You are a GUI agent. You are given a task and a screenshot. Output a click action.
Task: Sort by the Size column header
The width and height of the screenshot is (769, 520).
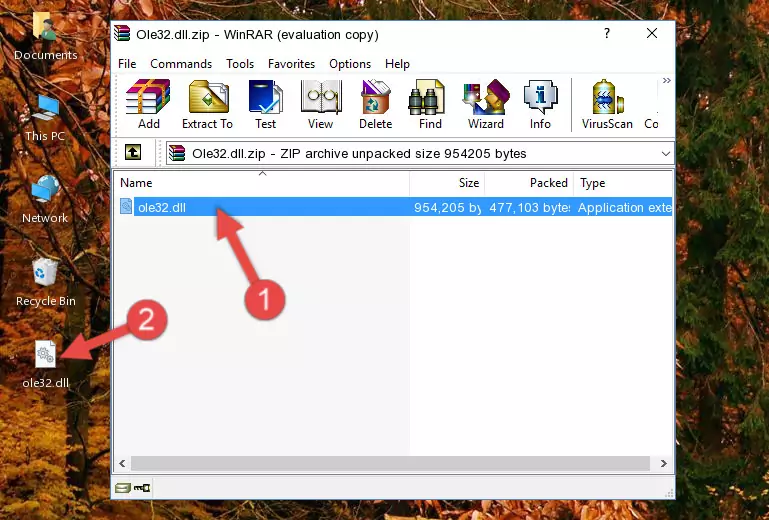coord(447,183)
